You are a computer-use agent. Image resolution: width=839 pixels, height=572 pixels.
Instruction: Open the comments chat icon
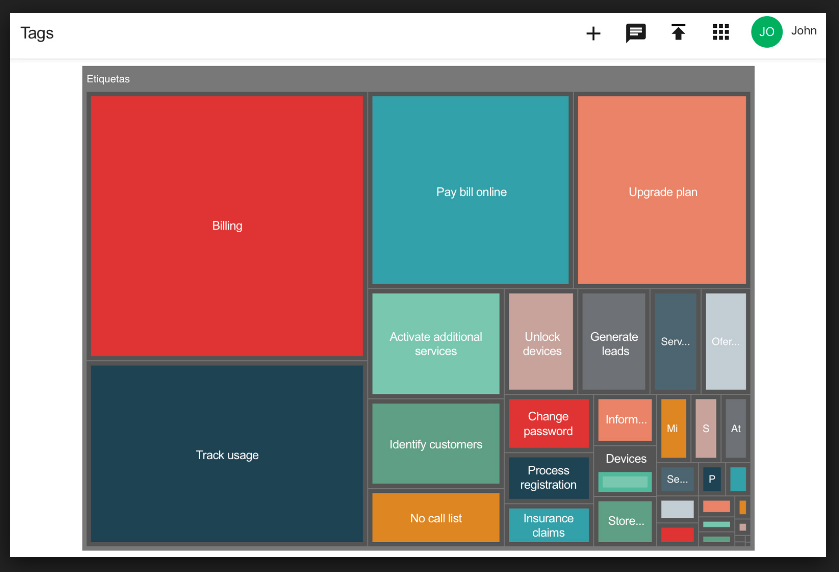635,33
